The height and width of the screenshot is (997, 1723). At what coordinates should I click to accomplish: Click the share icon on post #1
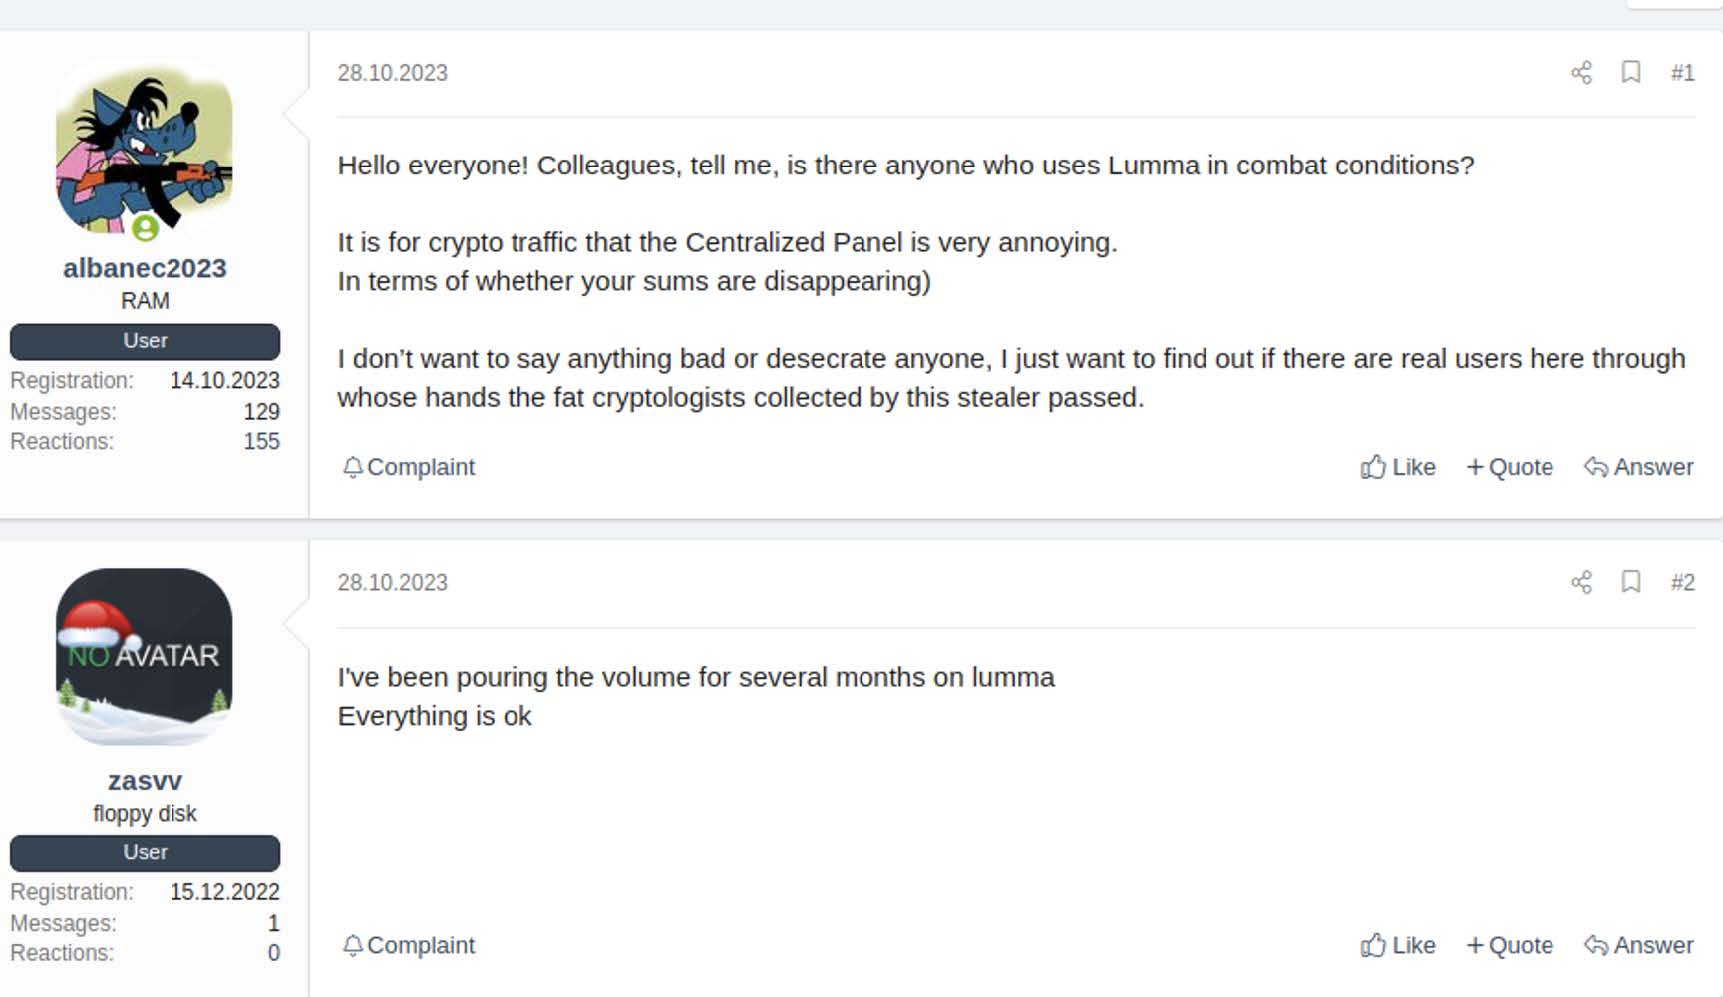1582,72
